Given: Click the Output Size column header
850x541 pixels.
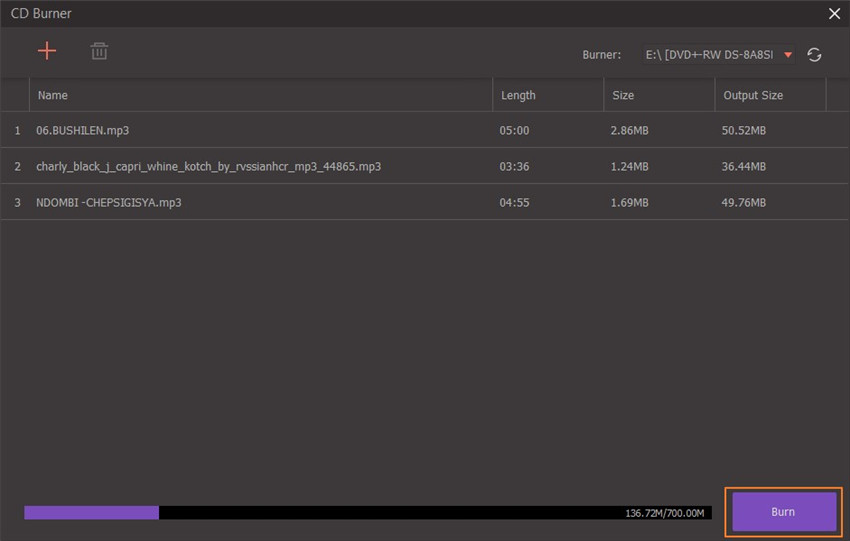Looking at the screenshot, I should tap(752, 95).
